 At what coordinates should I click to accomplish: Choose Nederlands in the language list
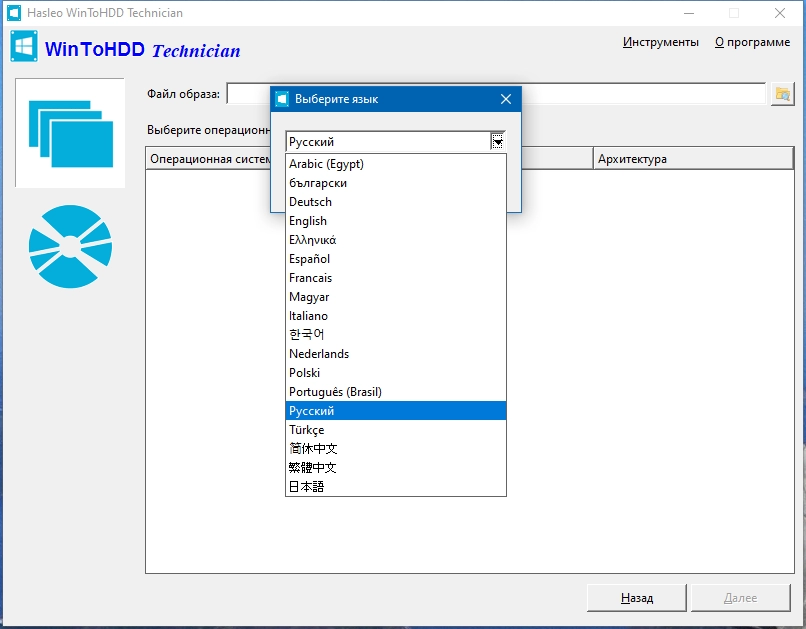pyautogui.click(x=396, y=354)
